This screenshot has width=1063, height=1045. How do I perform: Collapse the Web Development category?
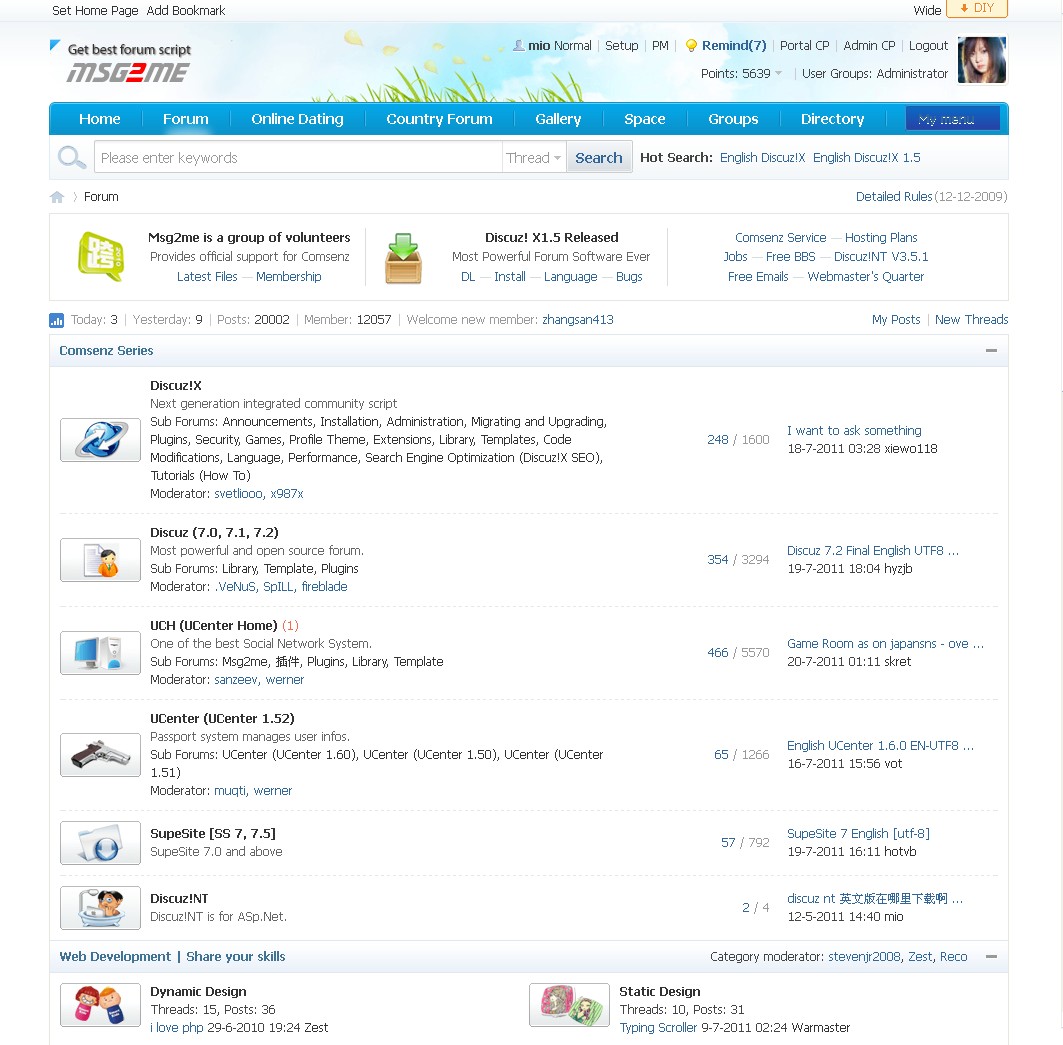point(991,956)
